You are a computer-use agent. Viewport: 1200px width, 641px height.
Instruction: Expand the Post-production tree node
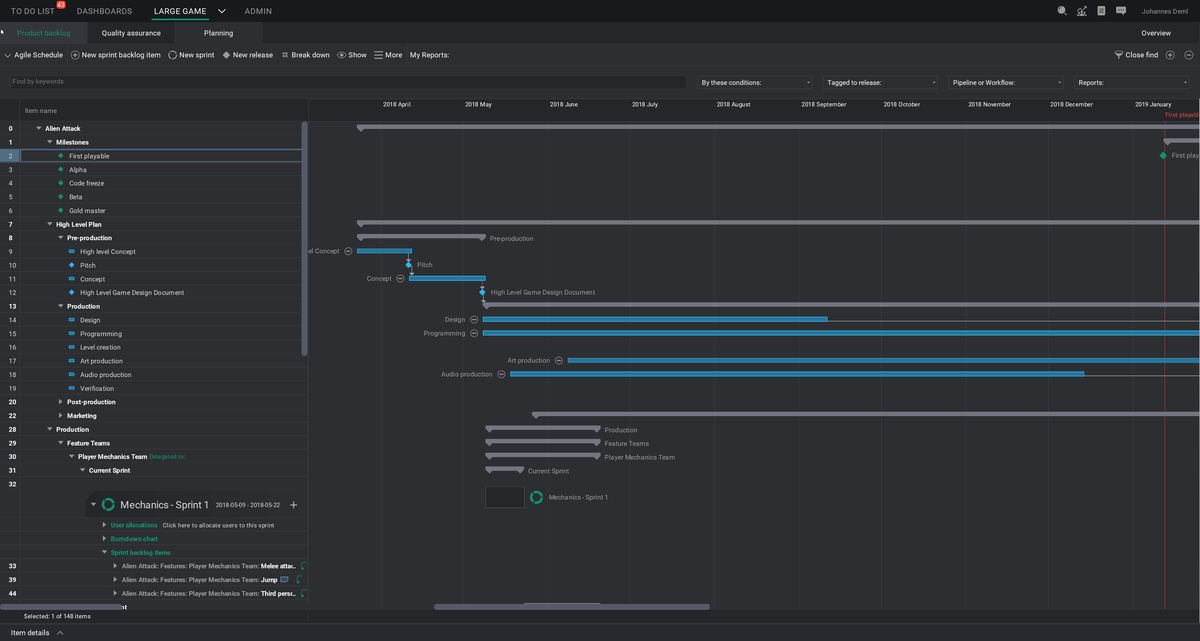61,402
